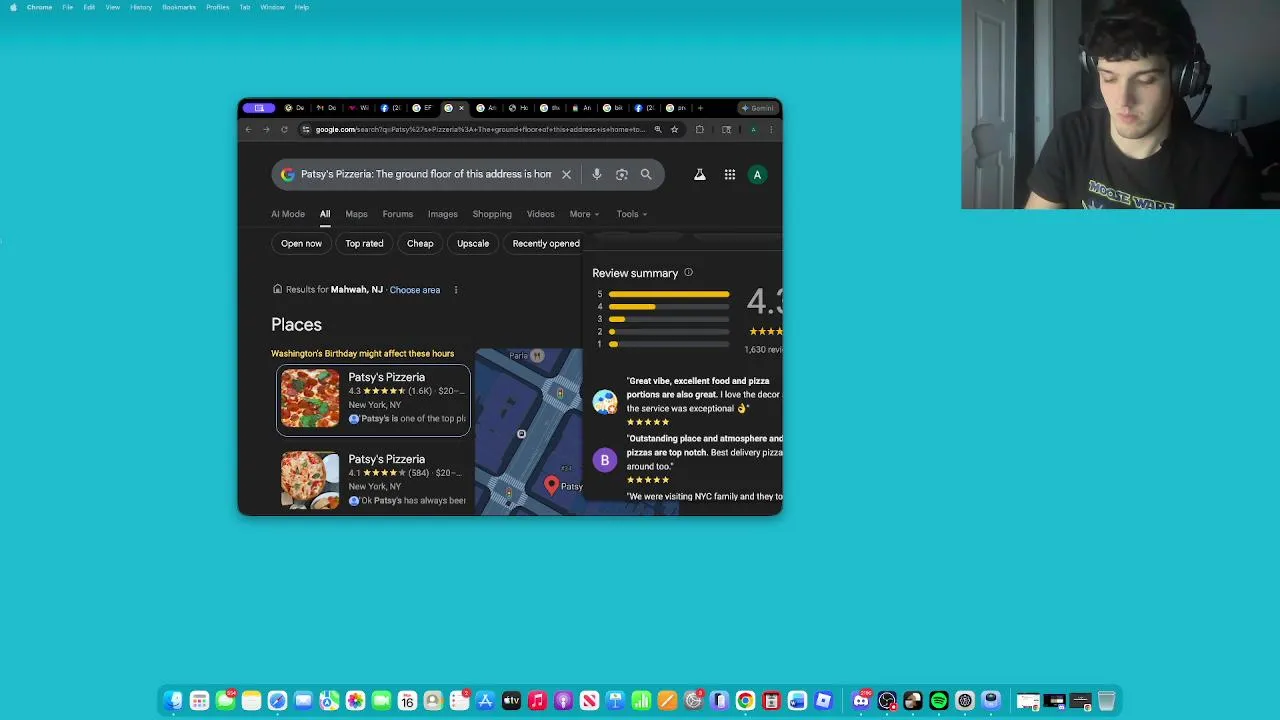
Task: Open a new browser tab
Action: coord(700,108)
